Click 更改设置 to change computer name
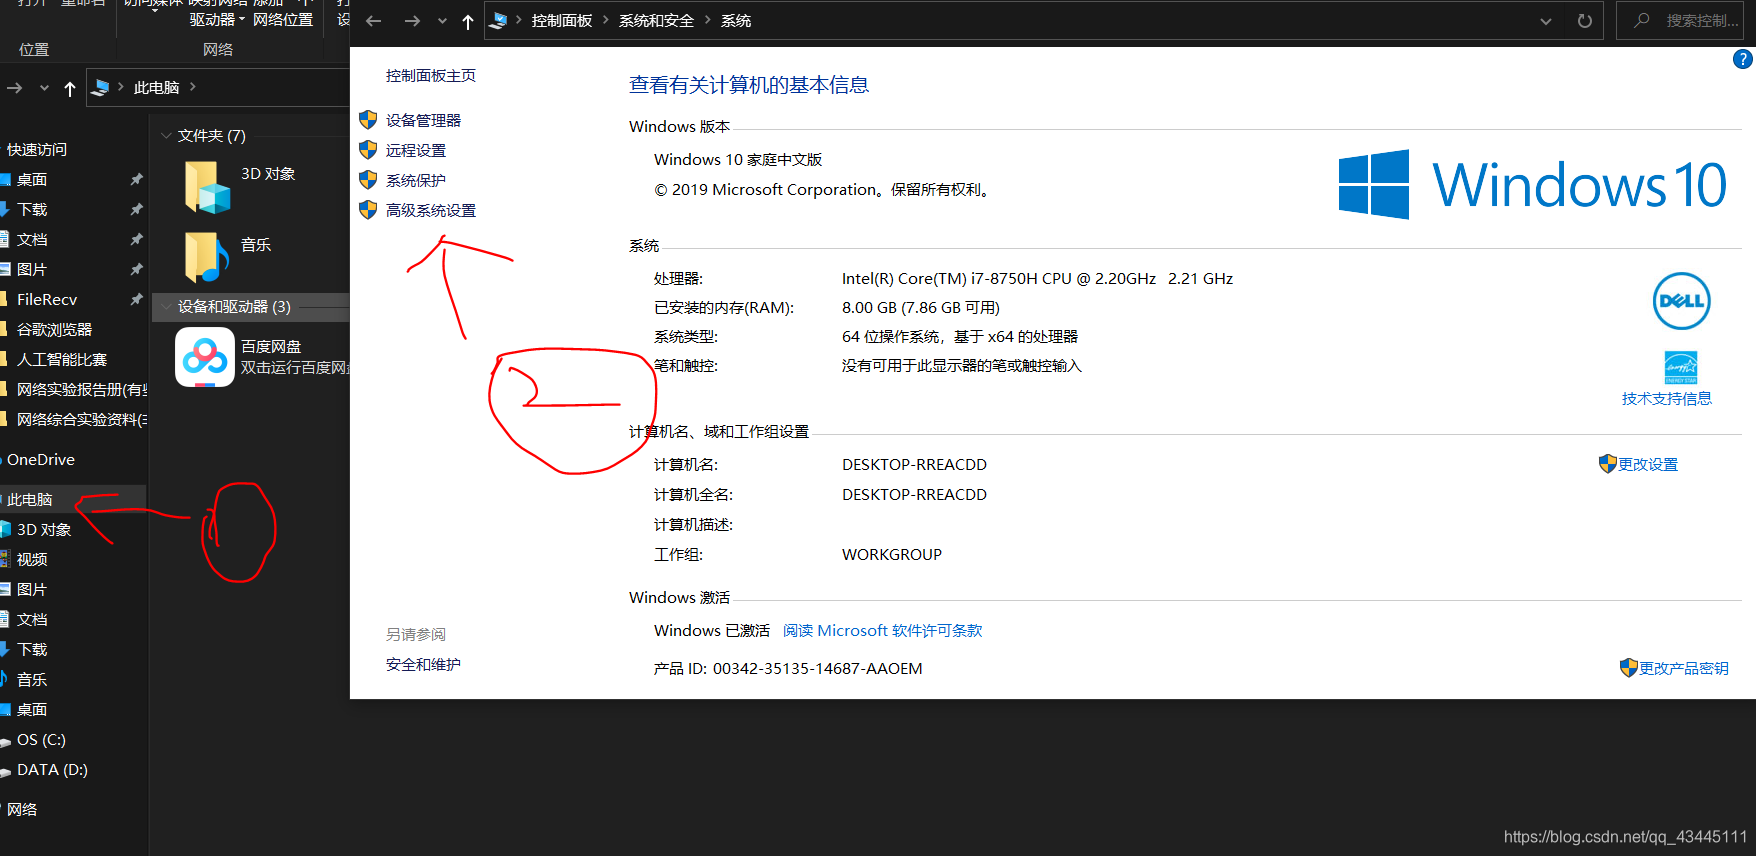 (x=1648, y=464)
